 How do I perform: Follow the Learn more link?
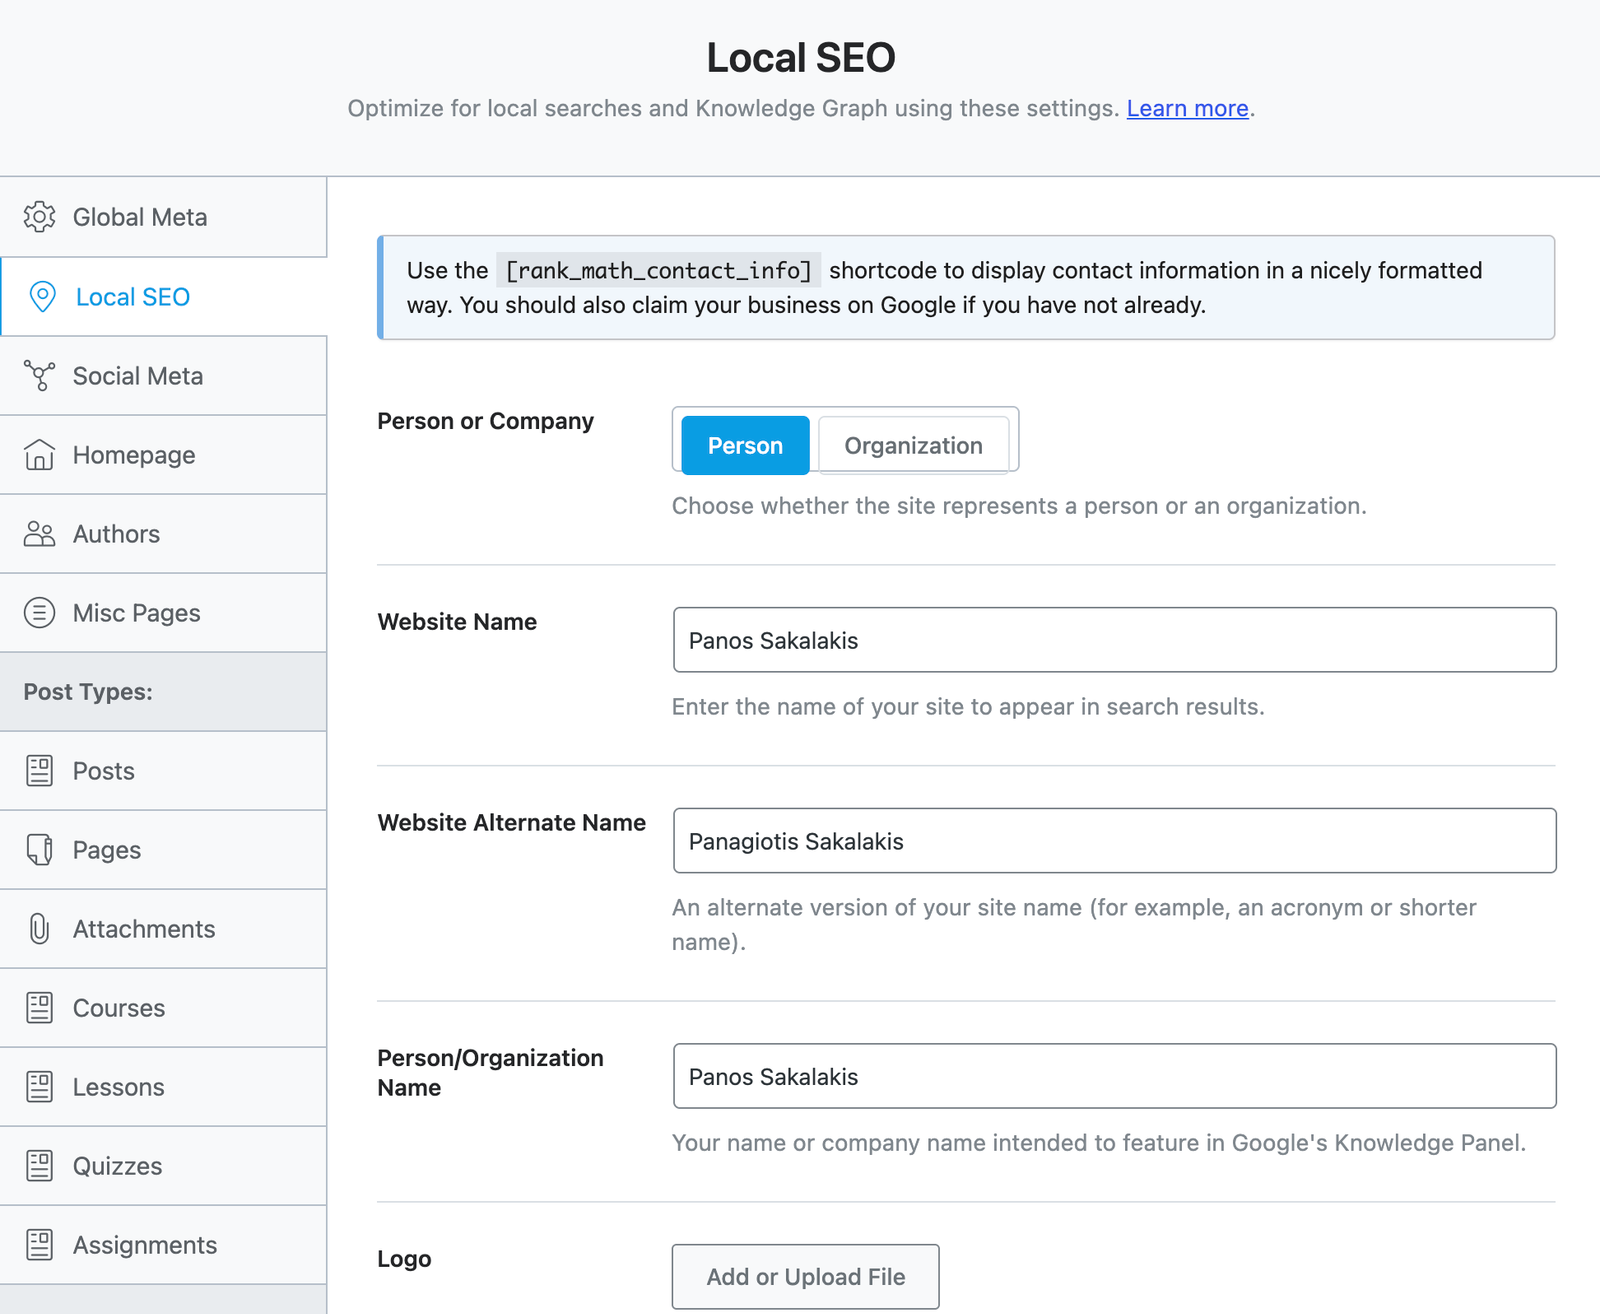1187,108
